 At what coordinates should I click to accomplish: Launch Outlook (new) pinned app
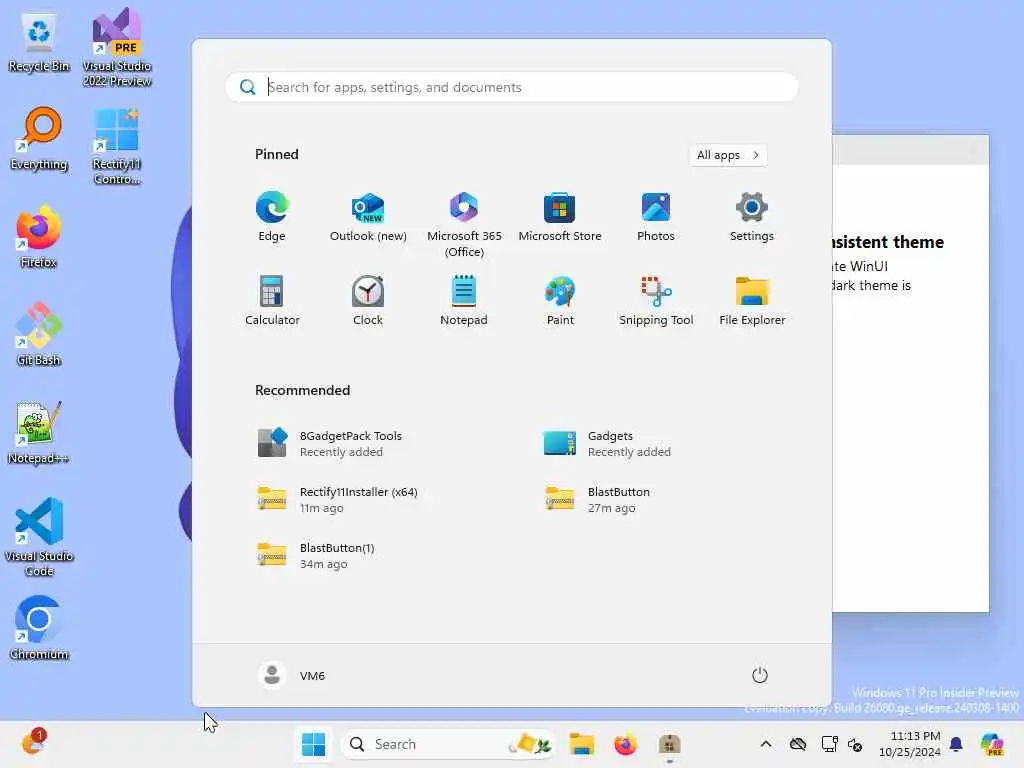tap(368, 217)
